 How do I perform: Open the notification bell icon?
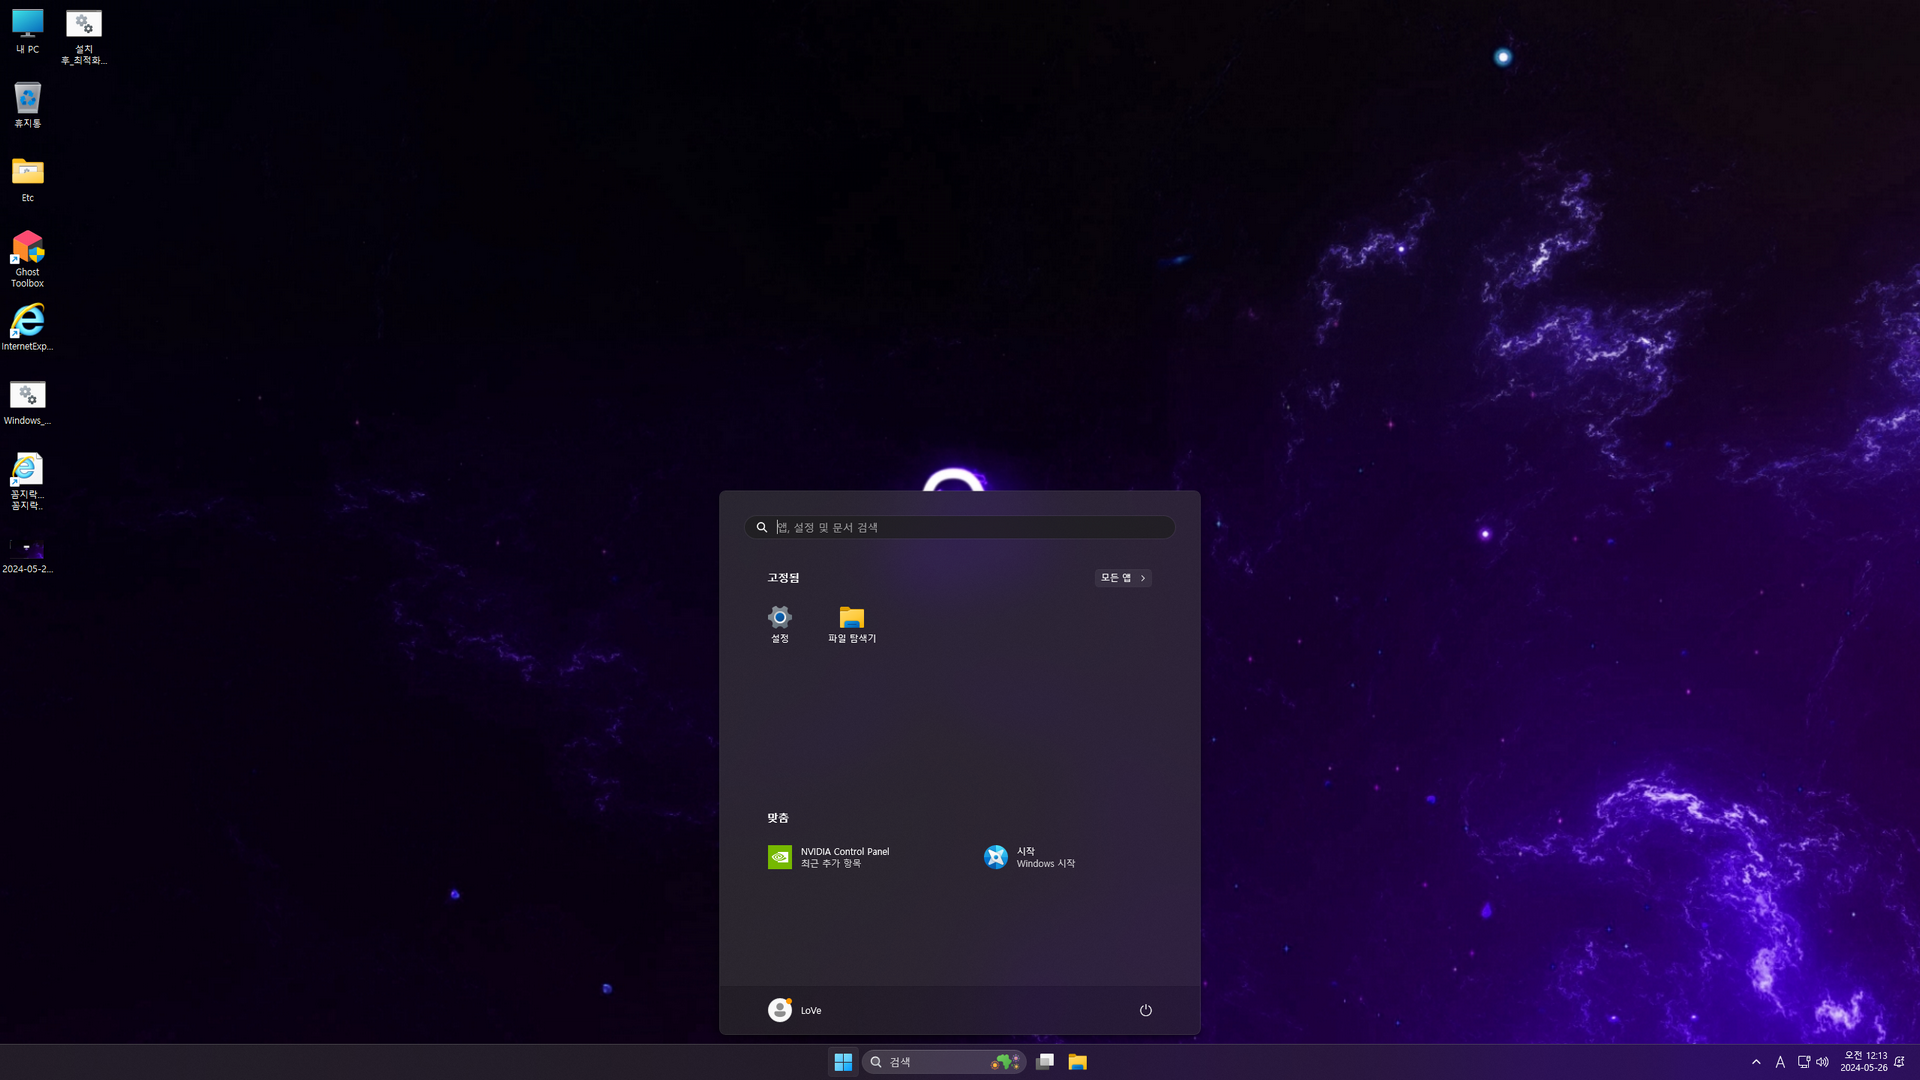pyautogui.click(x=1900, y=1062)
